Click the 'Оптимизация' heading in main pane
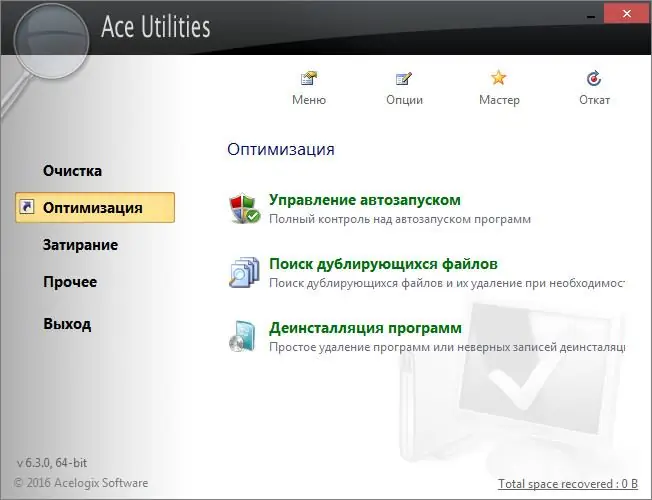This screenshot has height=500, width=652. (281, 149)
